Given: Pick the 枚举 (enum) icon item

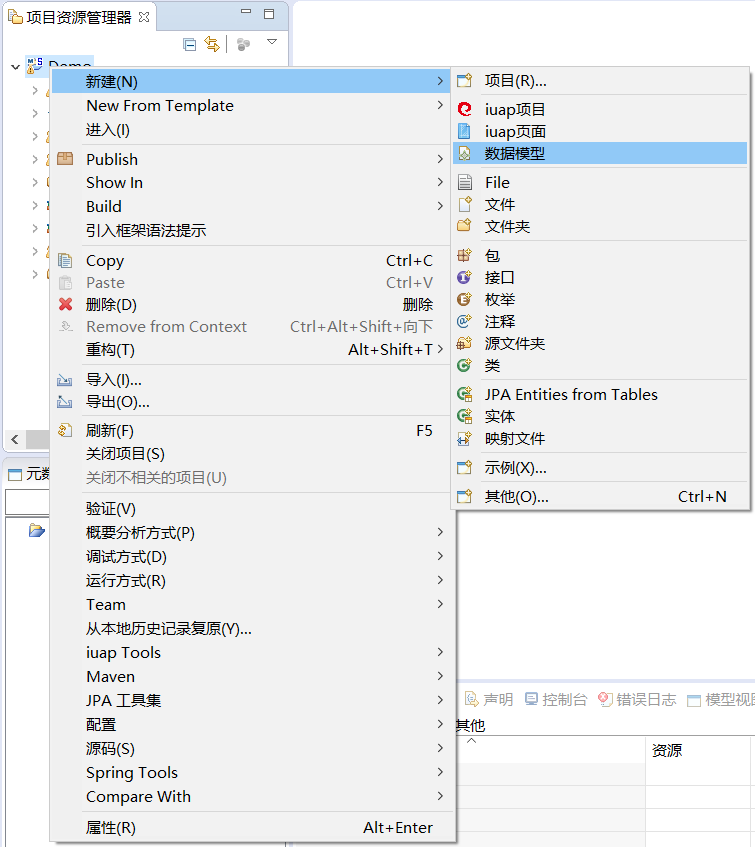Looking at the screenshot, I should coord(499,299).
